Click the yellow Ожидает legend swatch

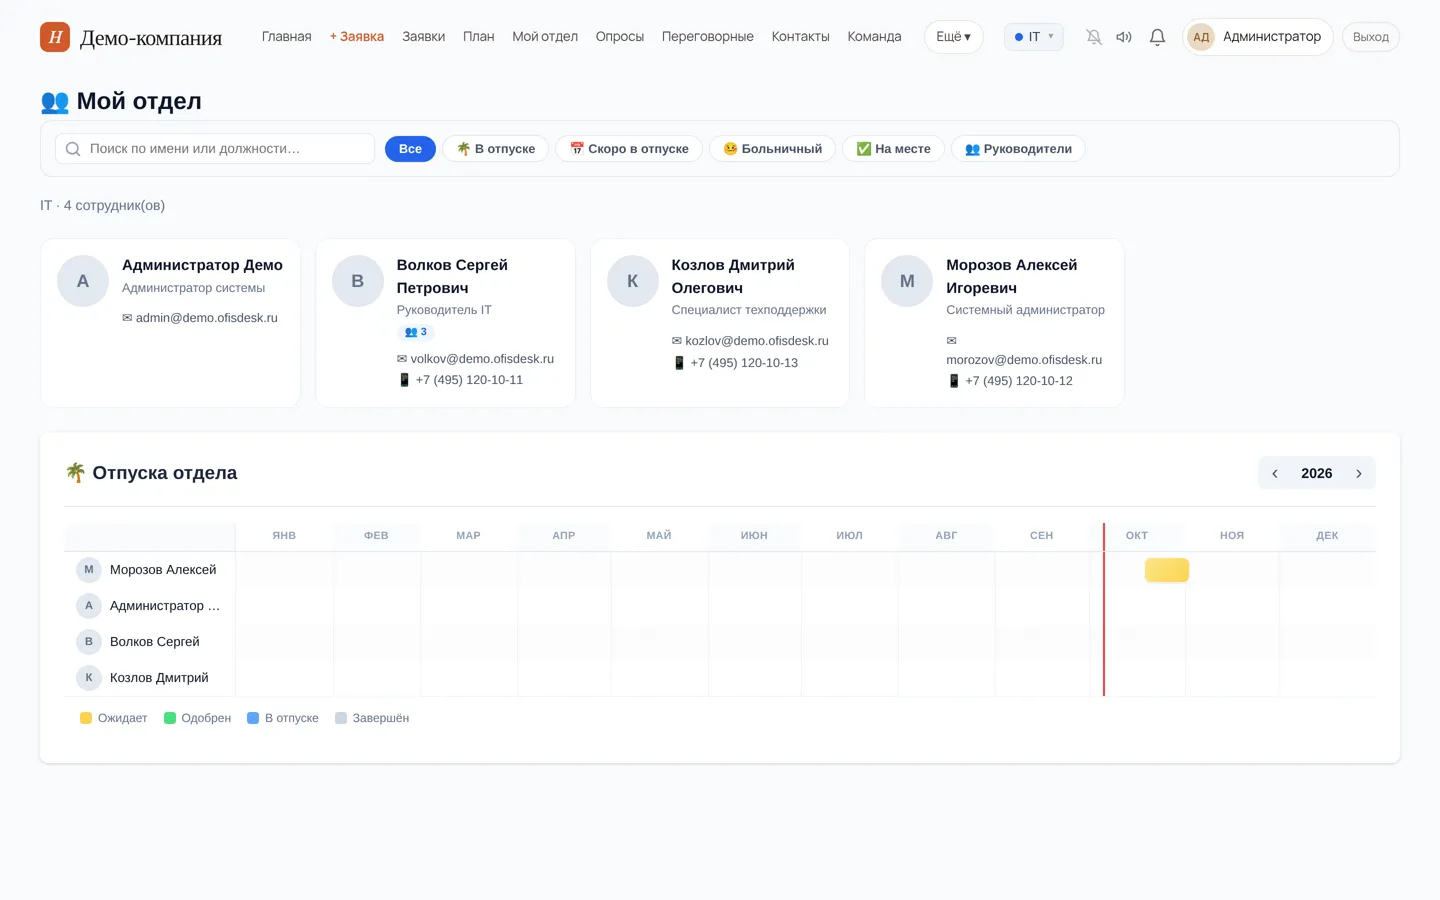[x=86, y=718]
